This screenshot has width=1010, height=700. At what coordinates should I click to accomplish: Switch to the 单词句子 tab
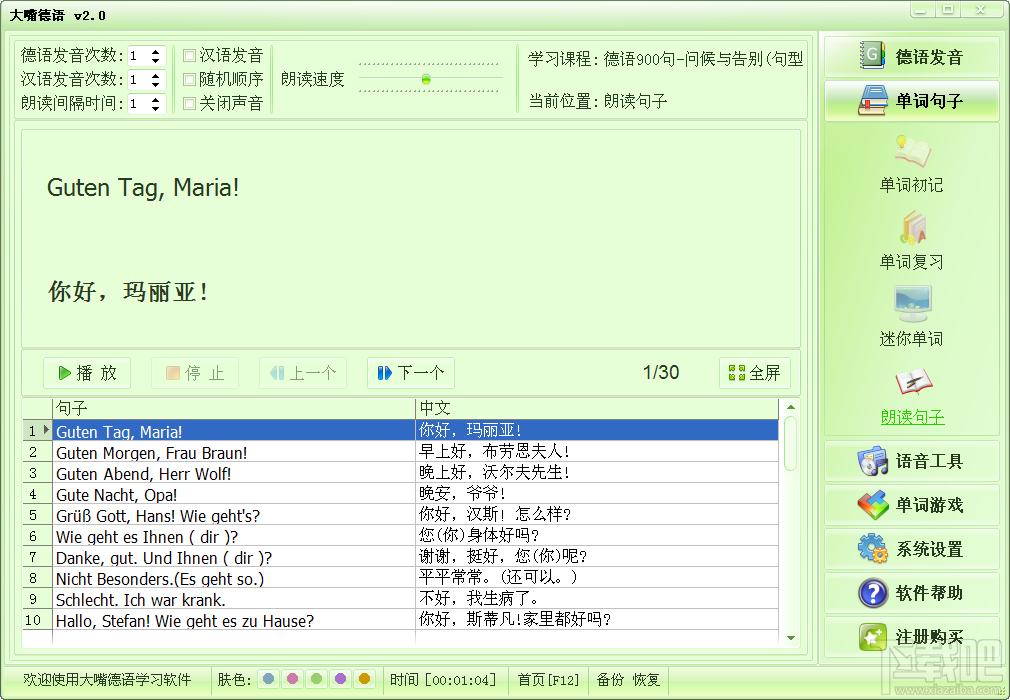[x=911, y=100]
